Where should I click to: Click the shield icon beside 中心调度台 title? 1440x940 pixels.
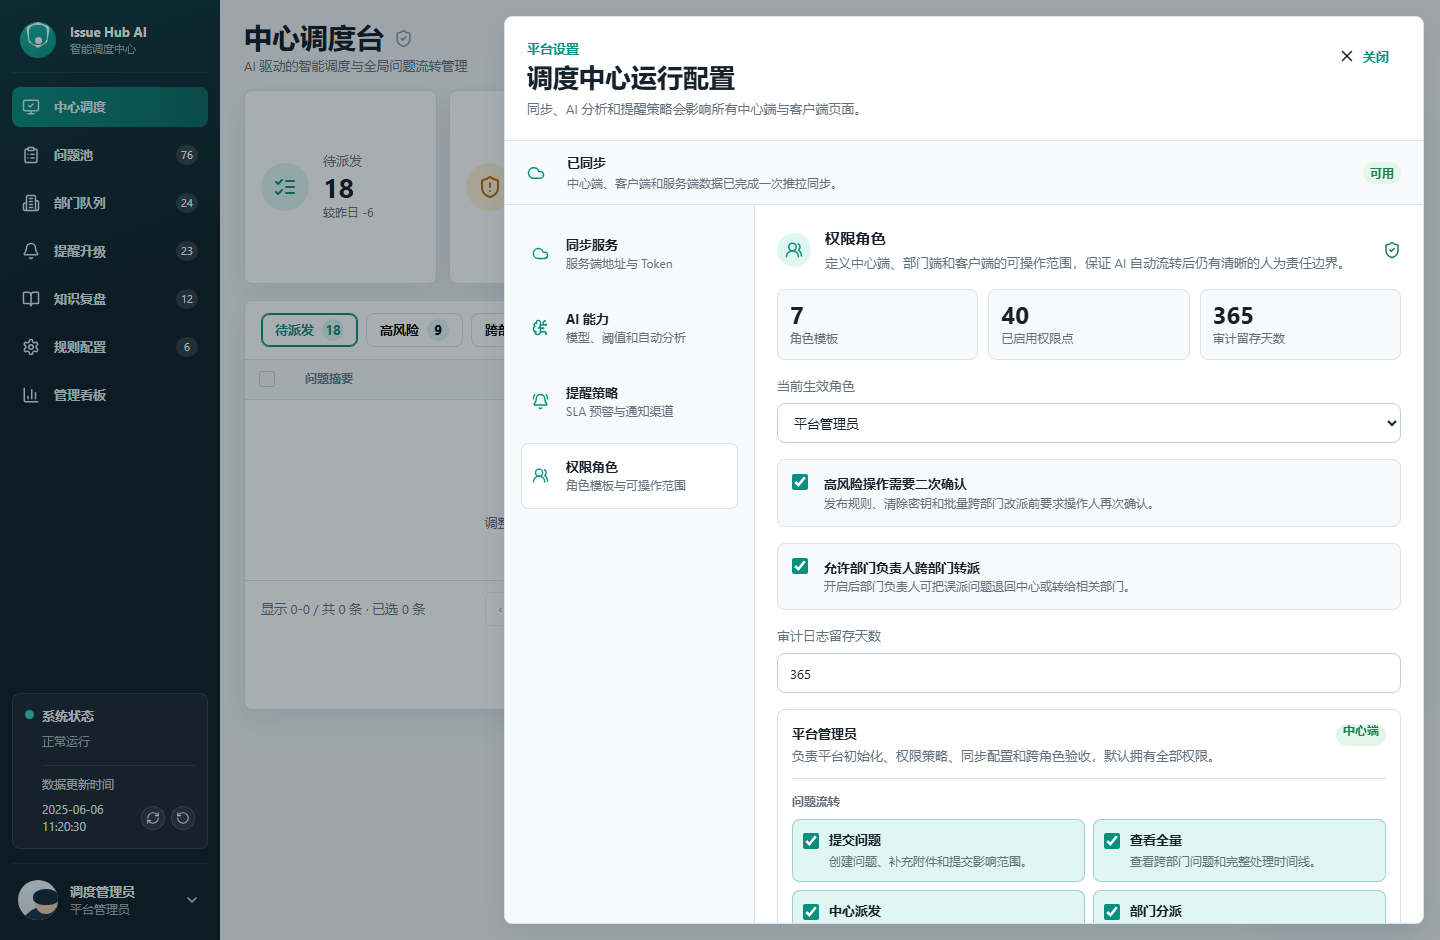(x=404, y=38)
